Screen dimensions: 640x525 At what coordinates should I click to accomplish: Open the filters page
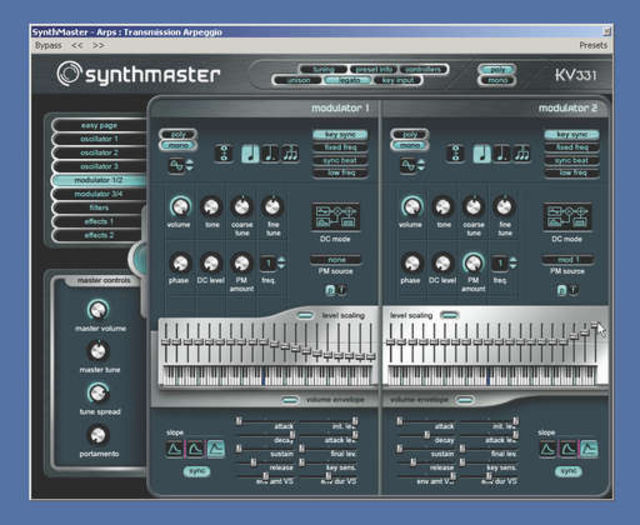(x=99, y=208)
